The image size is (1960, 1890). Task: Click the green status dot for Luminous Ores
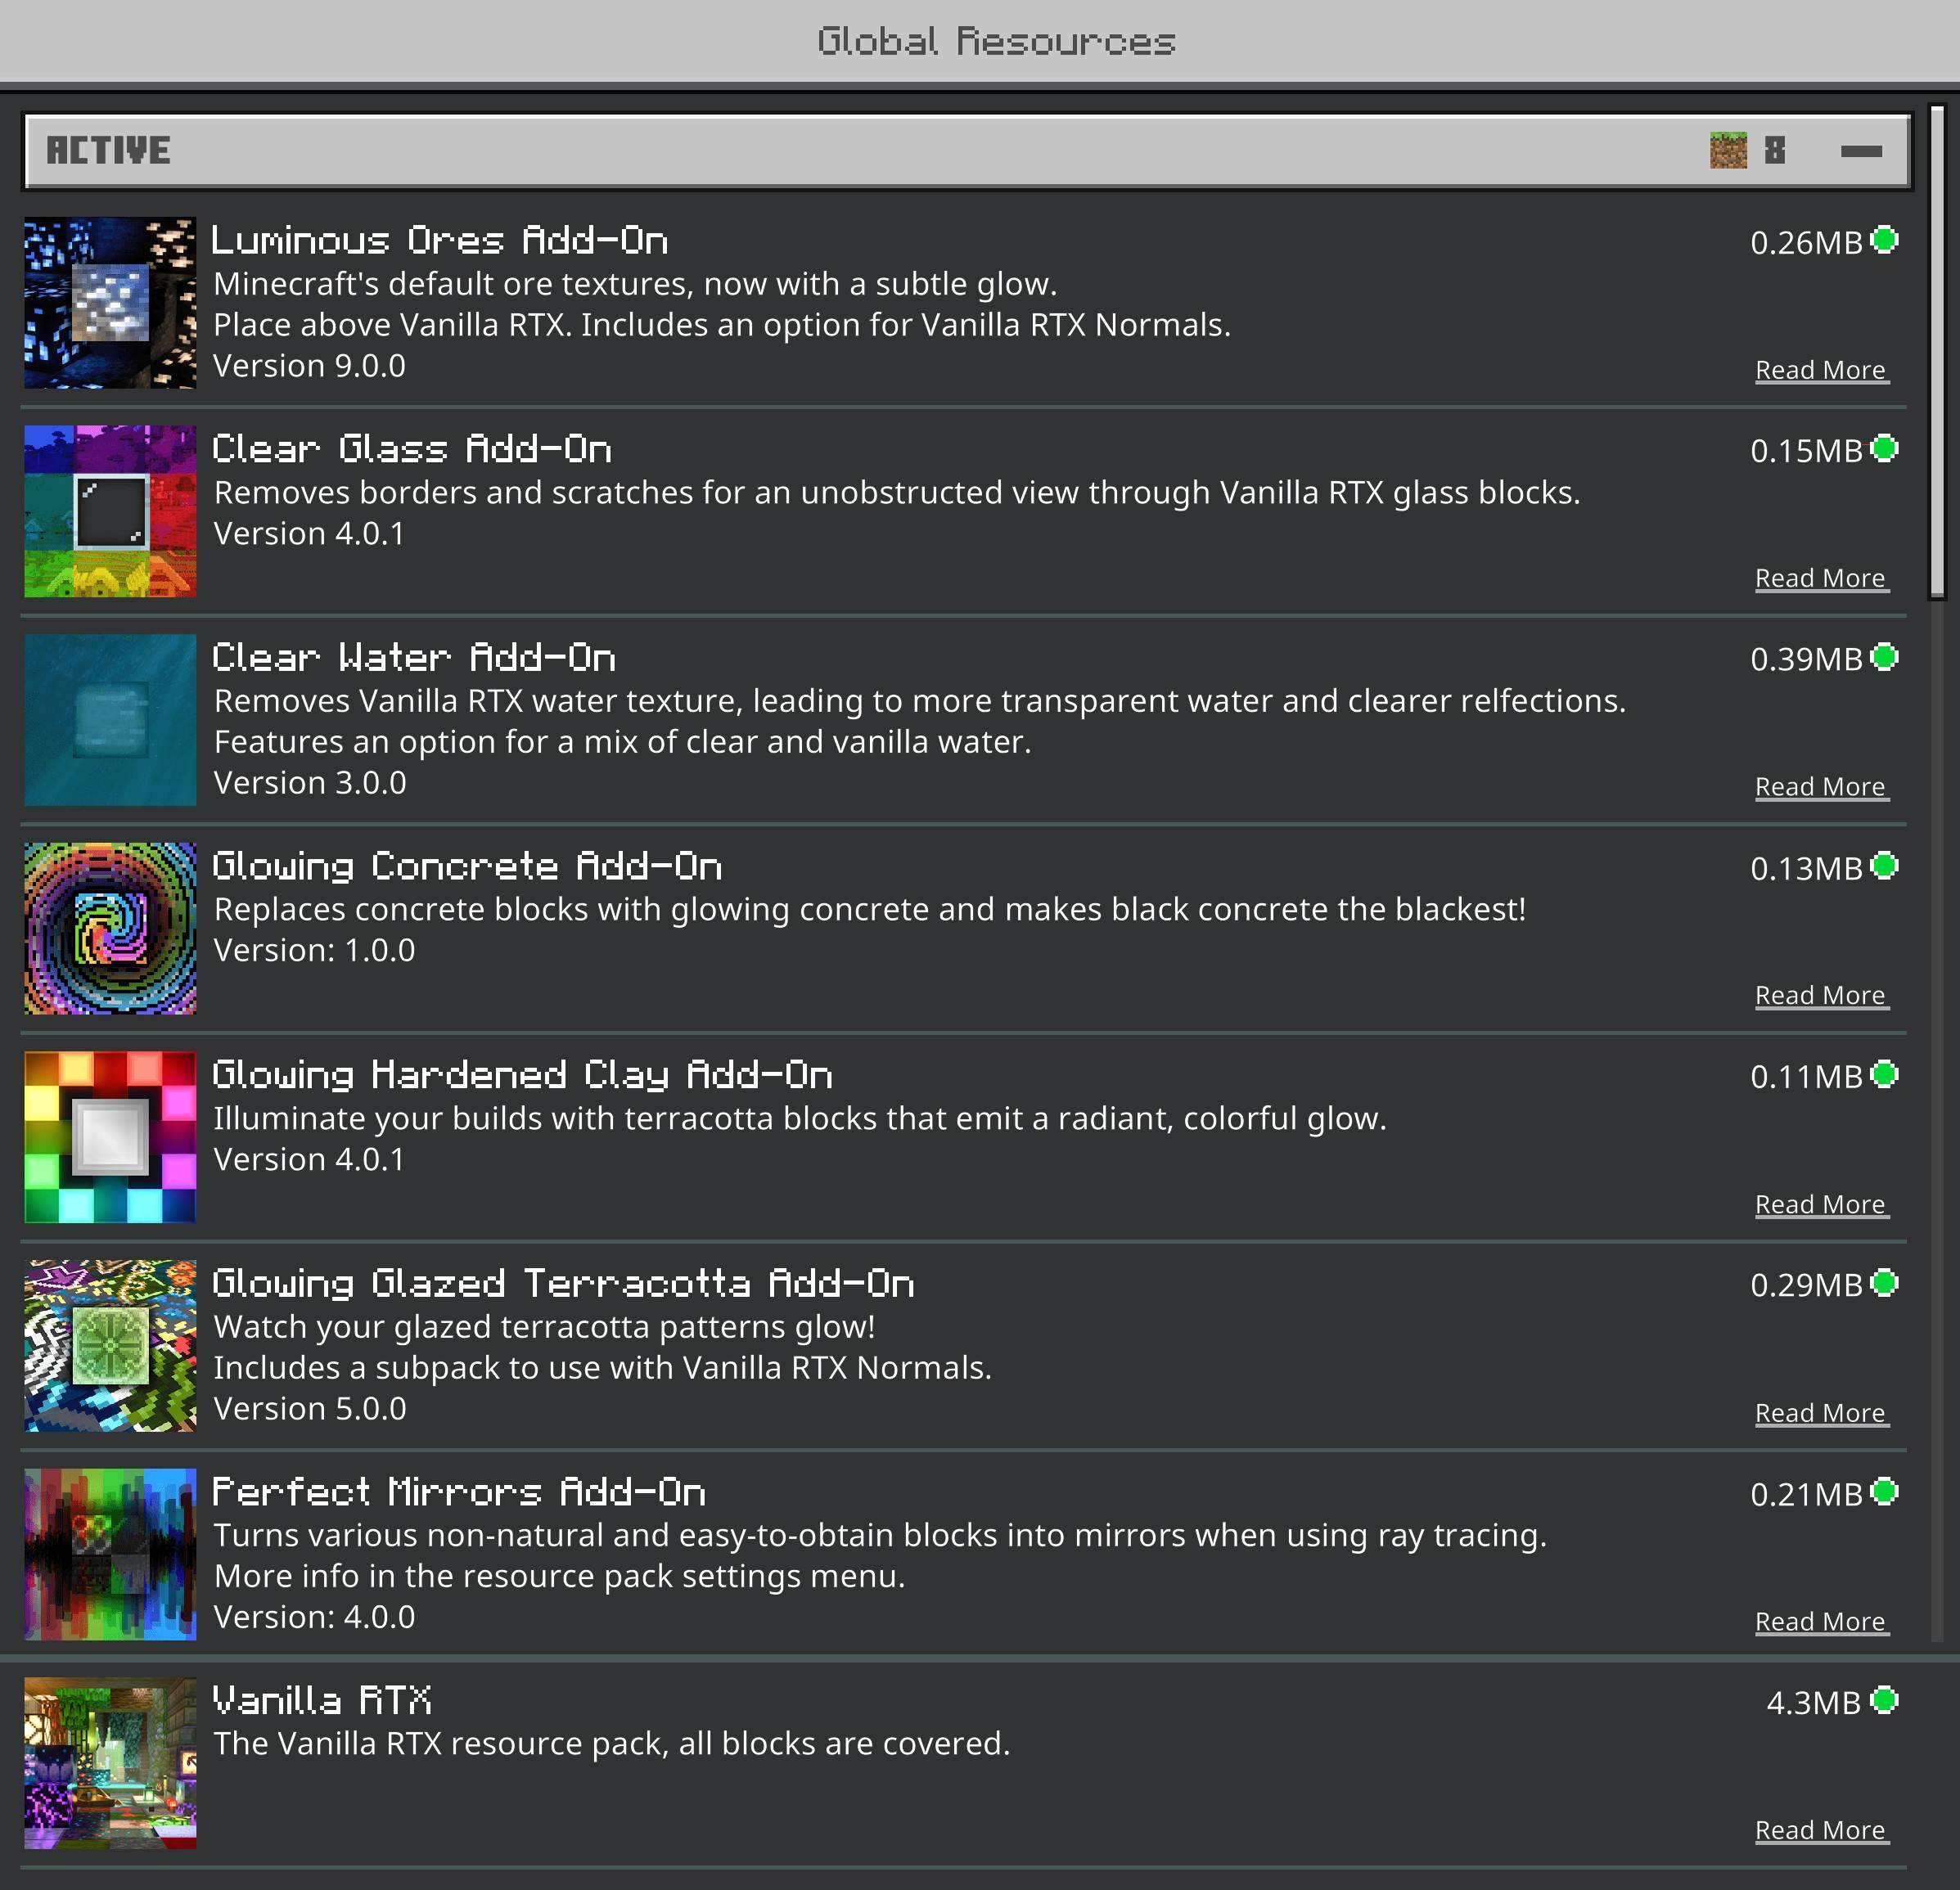pyautogui.click(x=1885, y=240)
